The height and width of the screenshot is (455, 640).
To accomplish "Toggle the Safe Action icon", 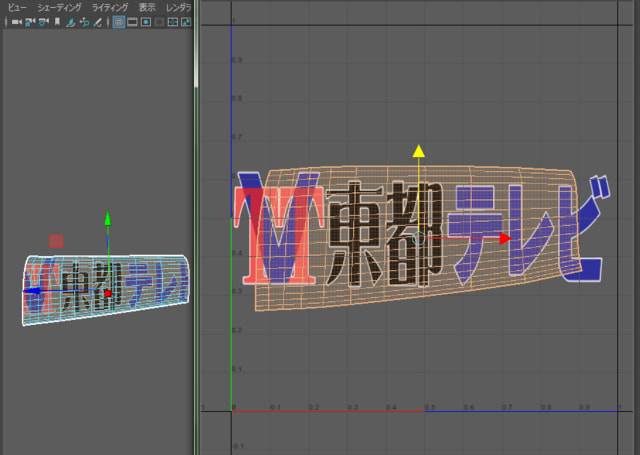I will pyautogui.click(x=186, y=22).
